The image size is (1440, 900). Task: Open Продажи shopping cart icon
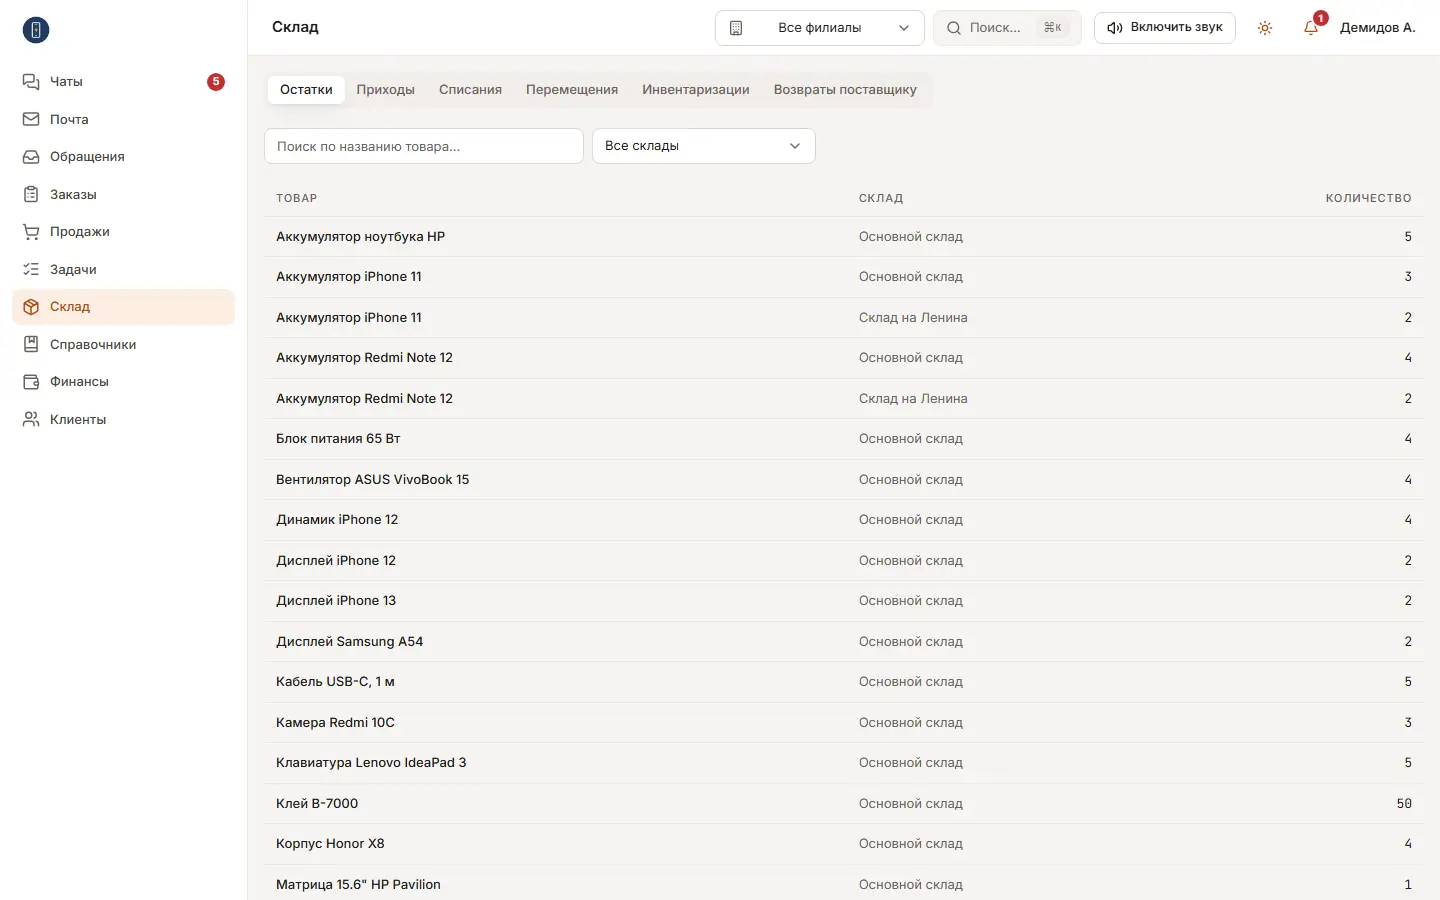(31, 232)
